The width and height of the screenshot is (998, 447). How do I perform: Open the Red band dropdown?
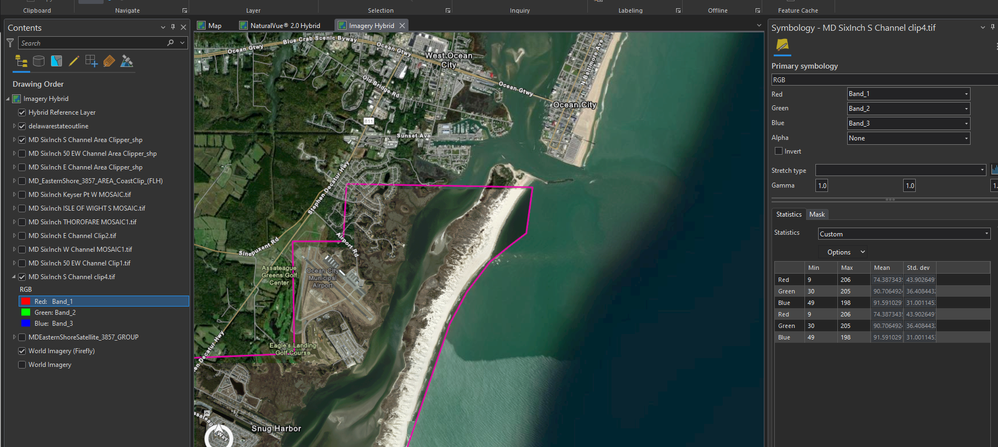pyautogui.click(x=908, y=94)
